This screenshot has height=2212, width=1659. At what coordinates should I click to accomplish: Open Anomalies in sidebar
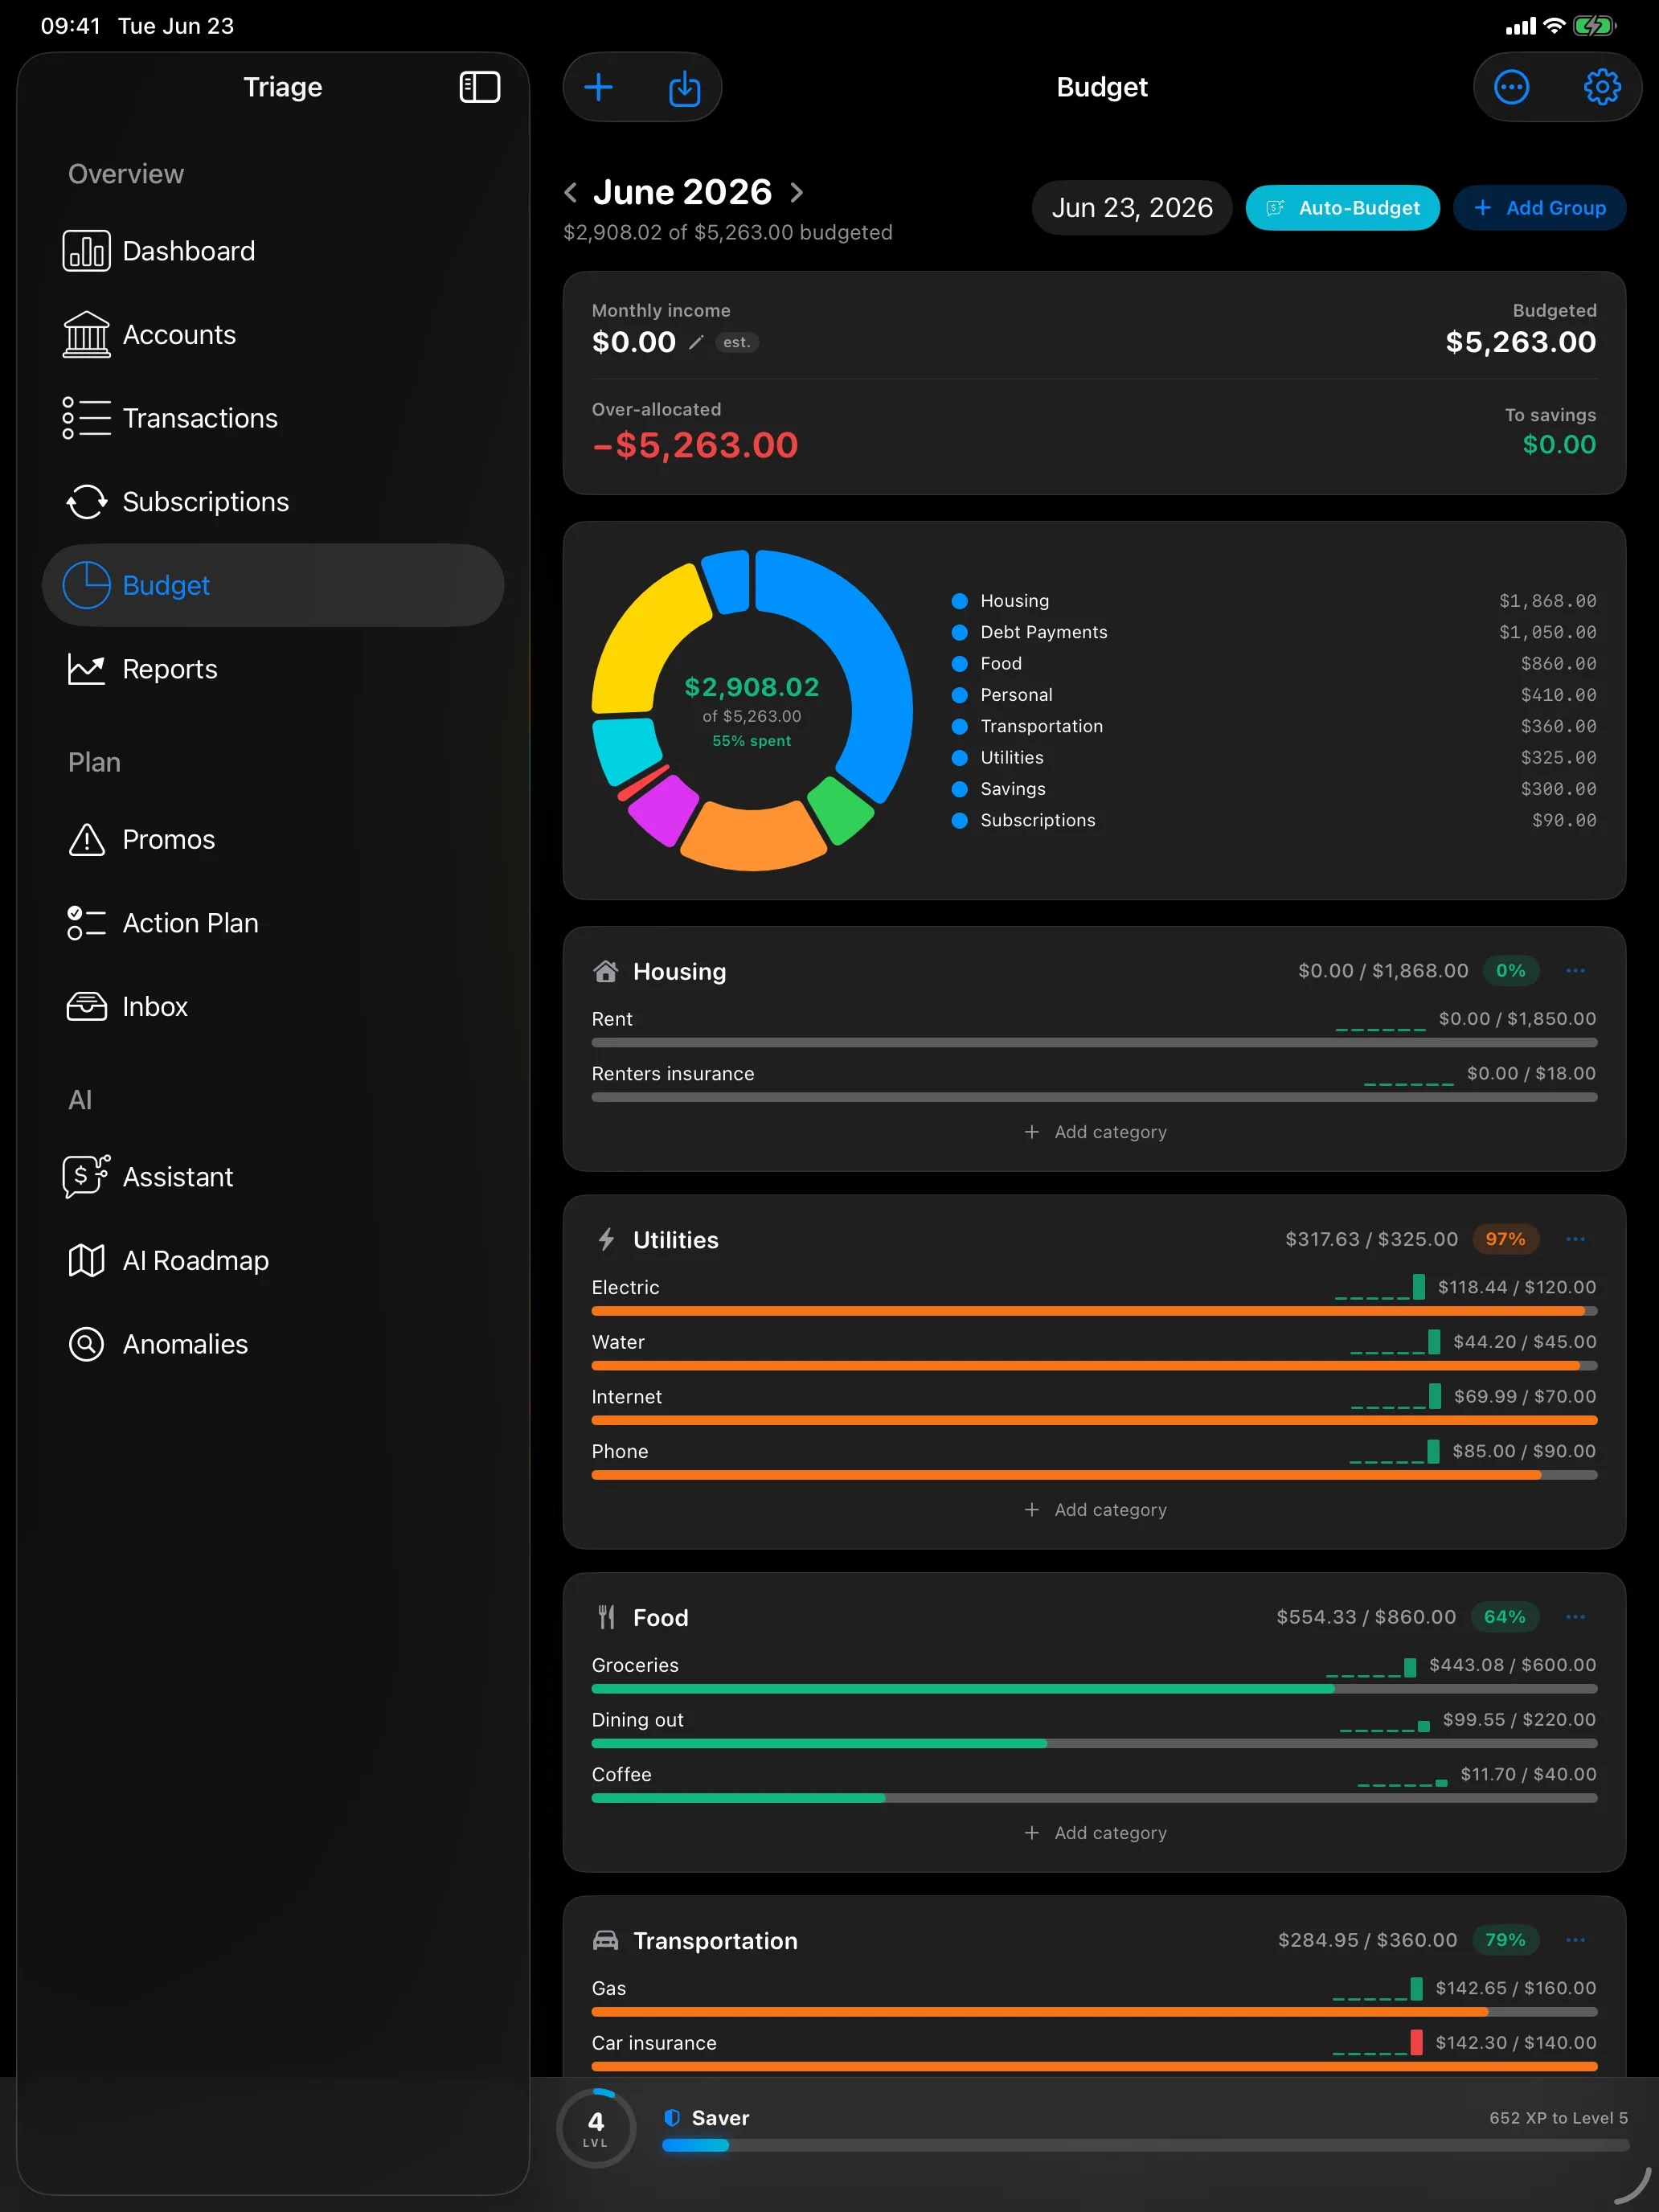pyautogui.click(x=272, y=1345)
